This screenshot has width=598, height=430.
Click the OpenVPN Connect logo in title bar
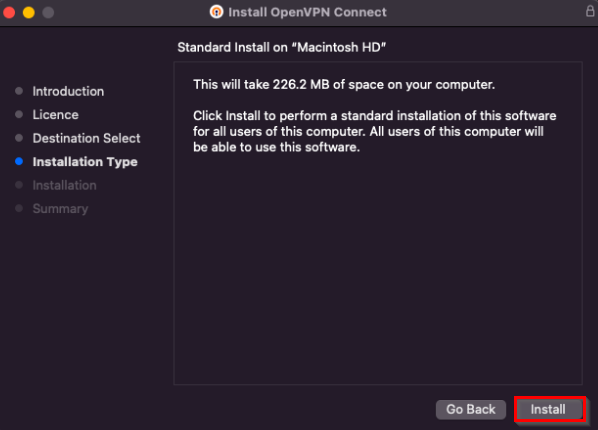coord(216,12)
